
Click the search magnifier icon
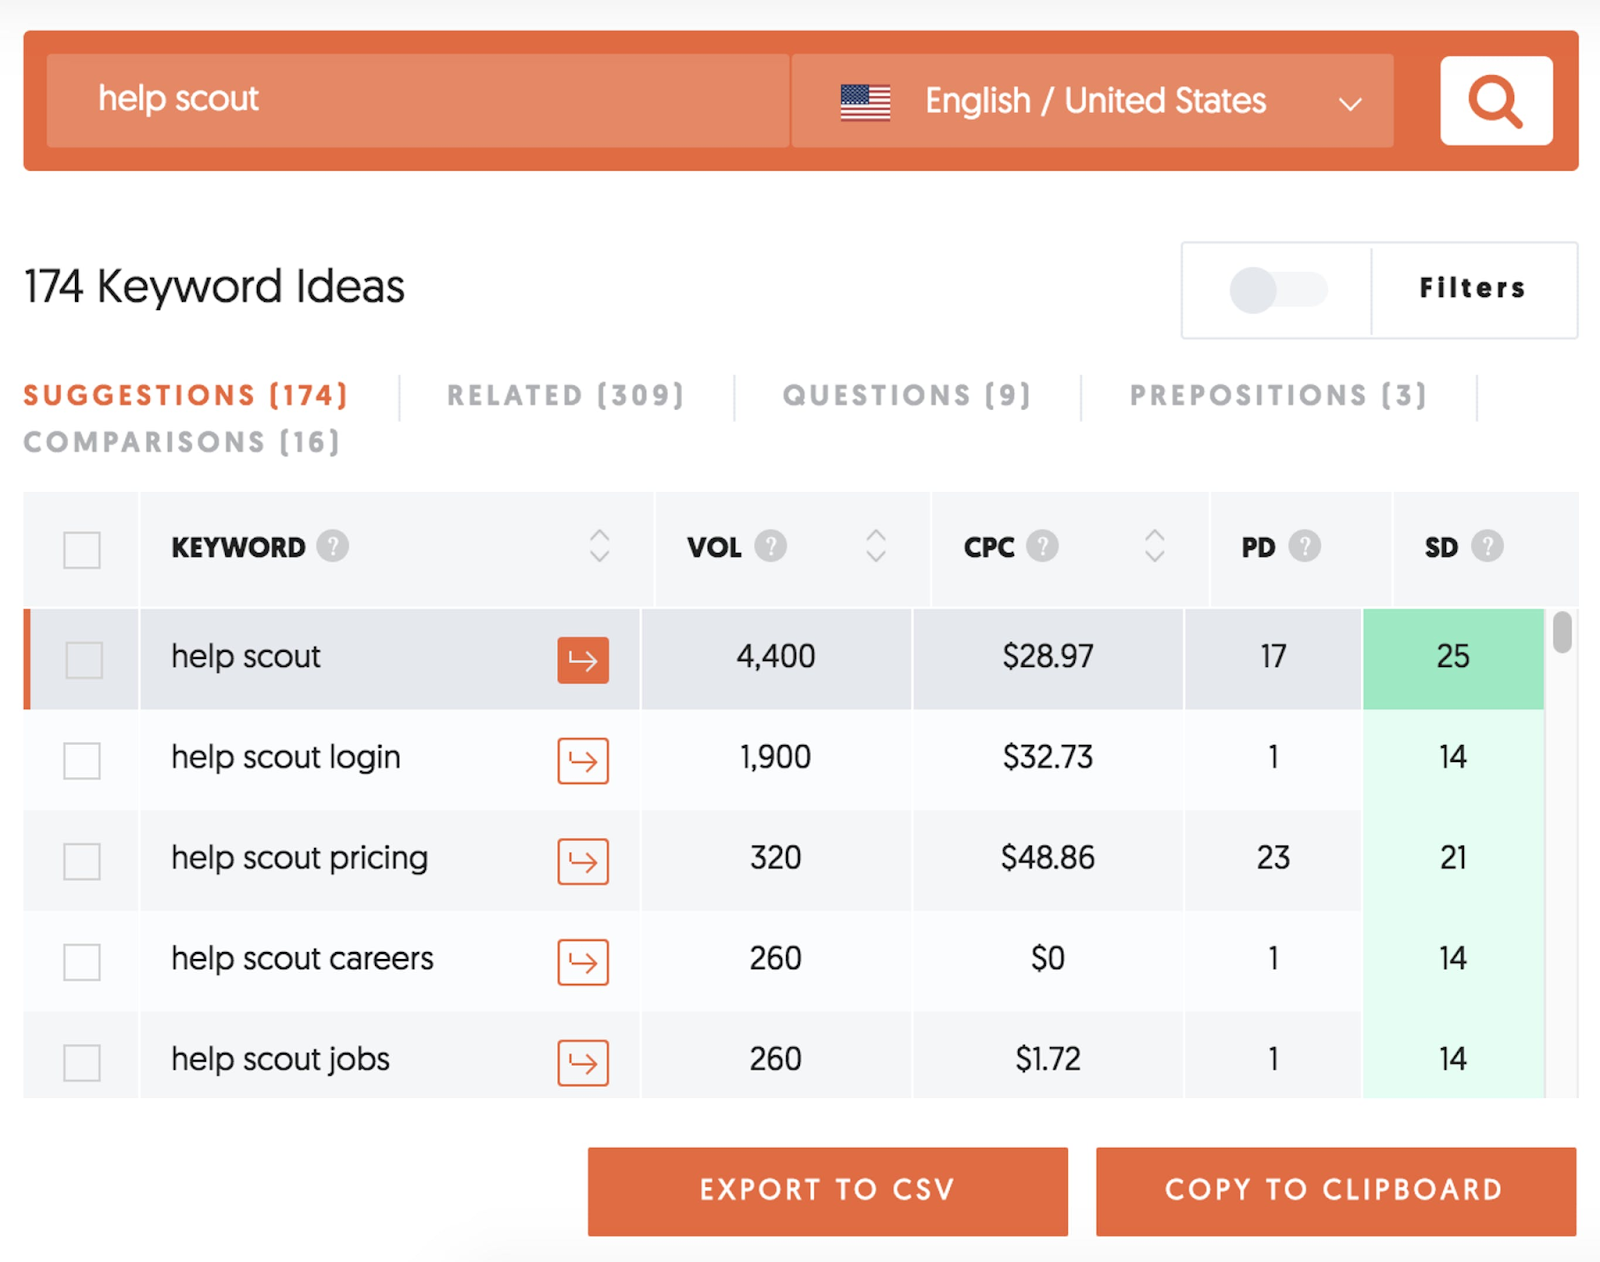pos(1494,100)
